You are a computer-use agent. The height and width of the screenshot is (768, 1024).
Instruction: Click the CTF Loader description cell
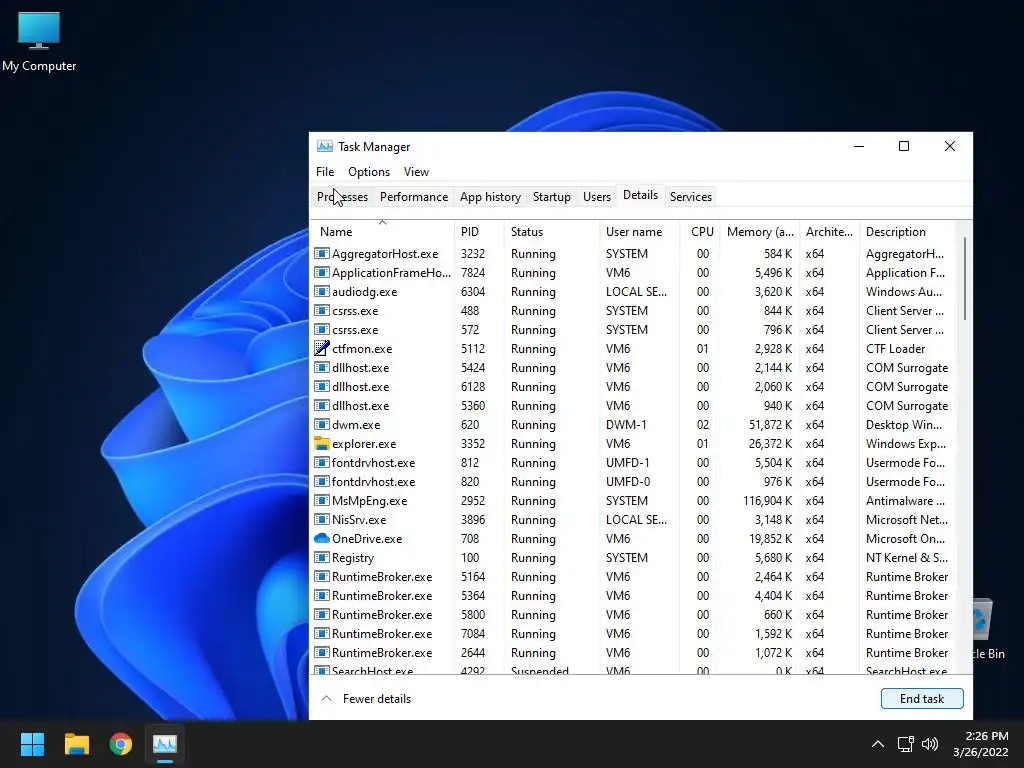(x=895, y=349)
